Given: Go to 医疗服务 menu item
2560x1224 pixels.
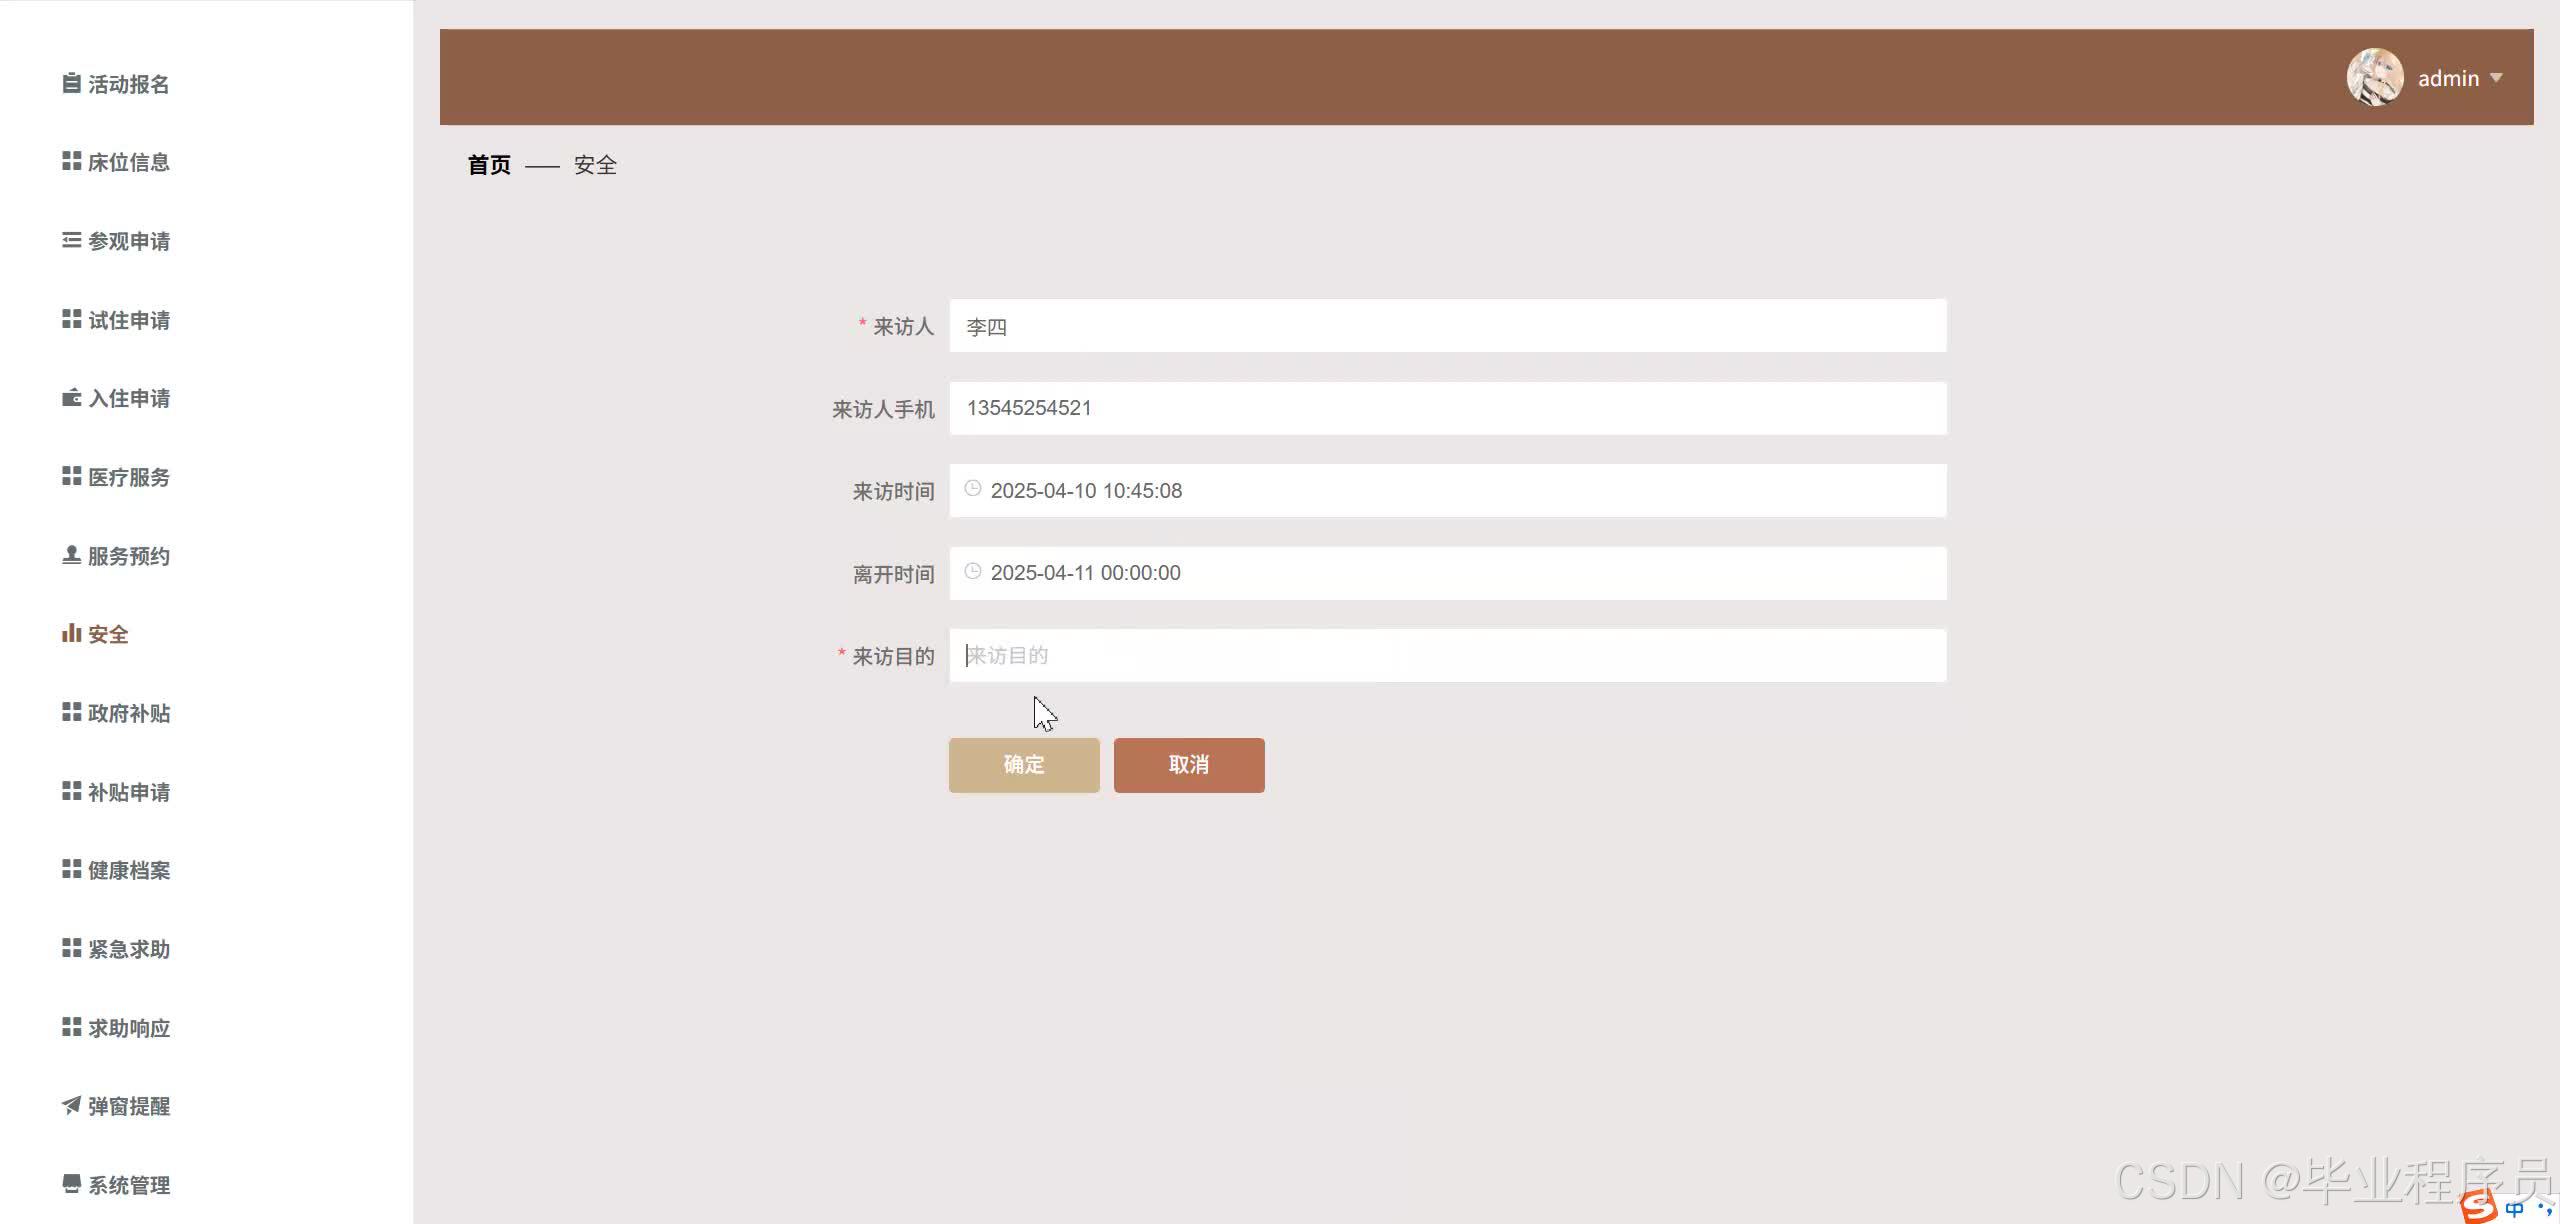Looking at the screenshot, I should pos(128,477).
